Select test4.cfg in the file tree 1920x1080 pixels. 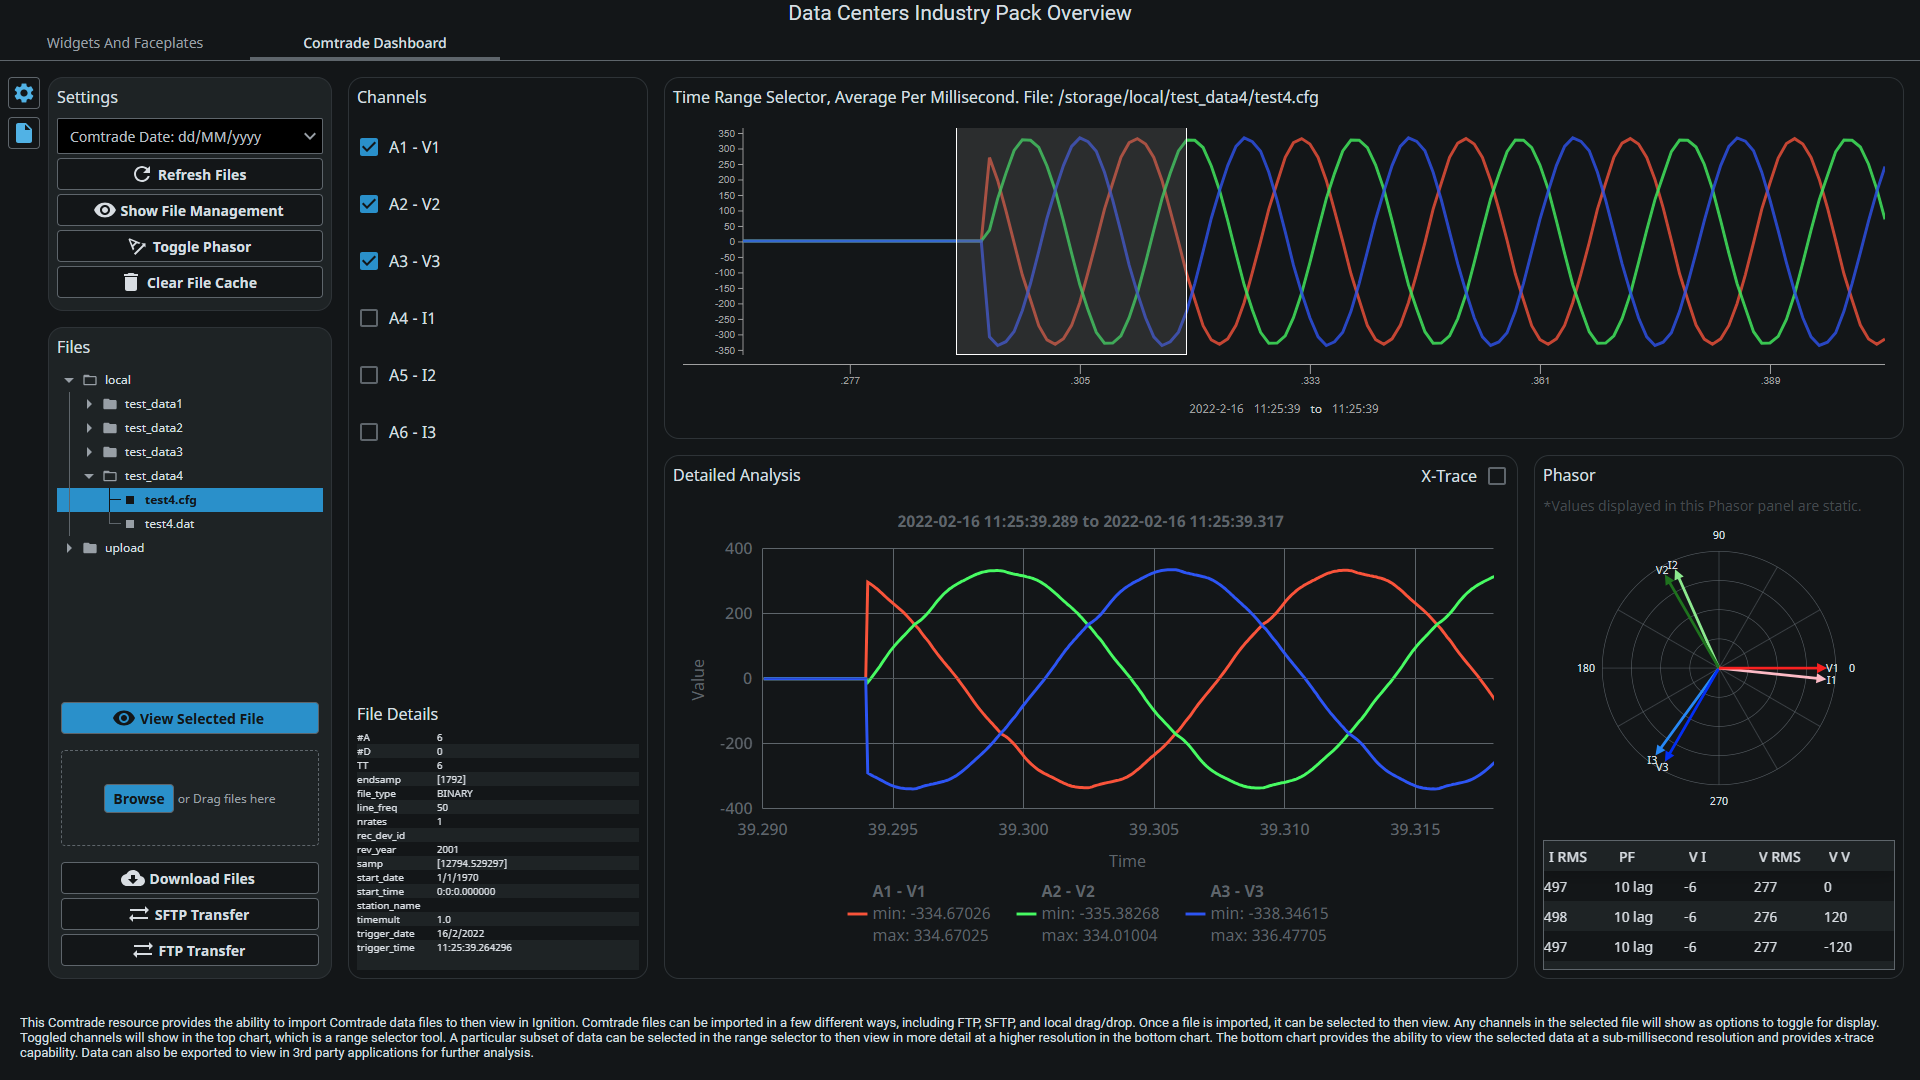(190, 500)
